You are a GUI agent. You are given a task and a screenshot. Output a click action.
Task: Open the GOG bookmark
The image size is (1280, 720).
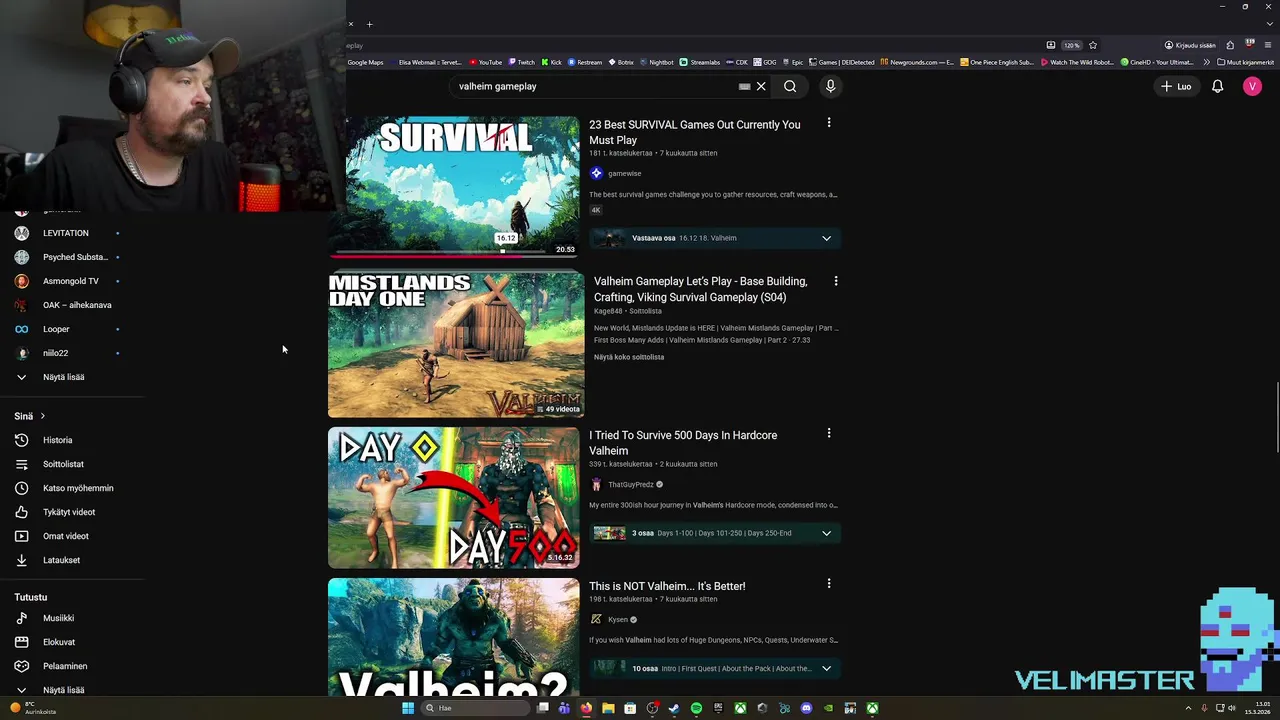pyautogui.click(x=765, y=62)
